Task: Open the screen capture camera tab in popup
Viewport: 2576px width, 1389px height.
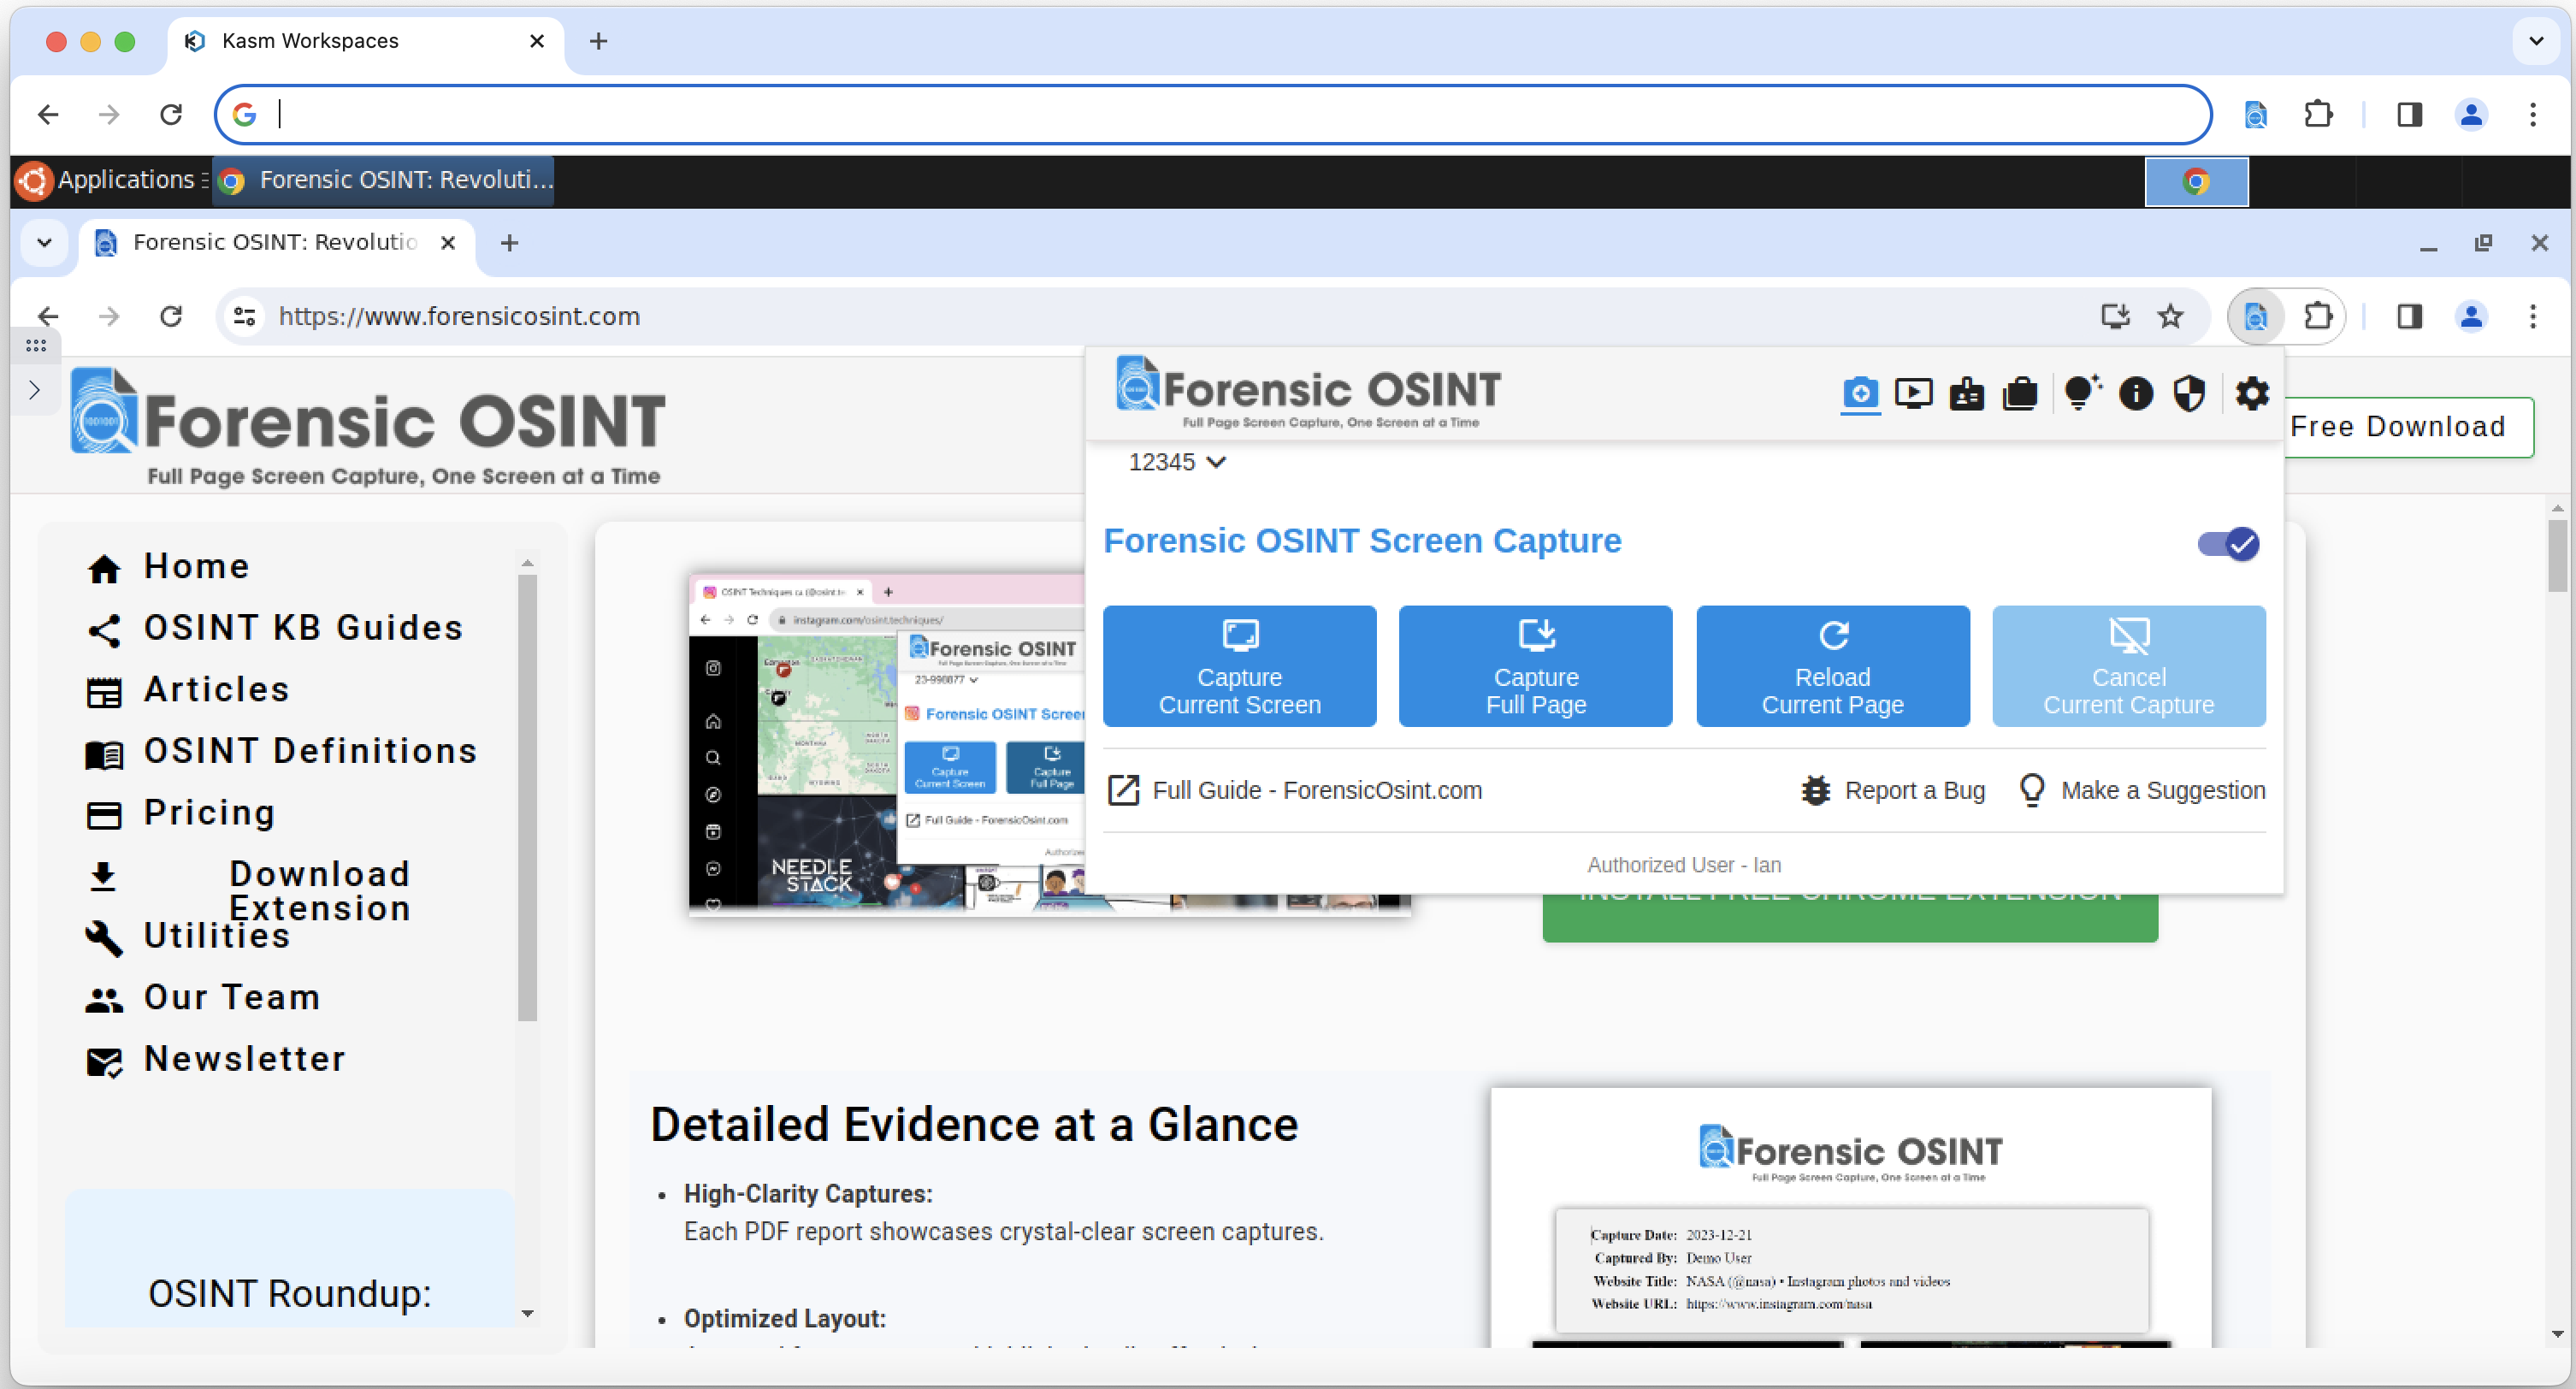Action: click(1860, 393)
